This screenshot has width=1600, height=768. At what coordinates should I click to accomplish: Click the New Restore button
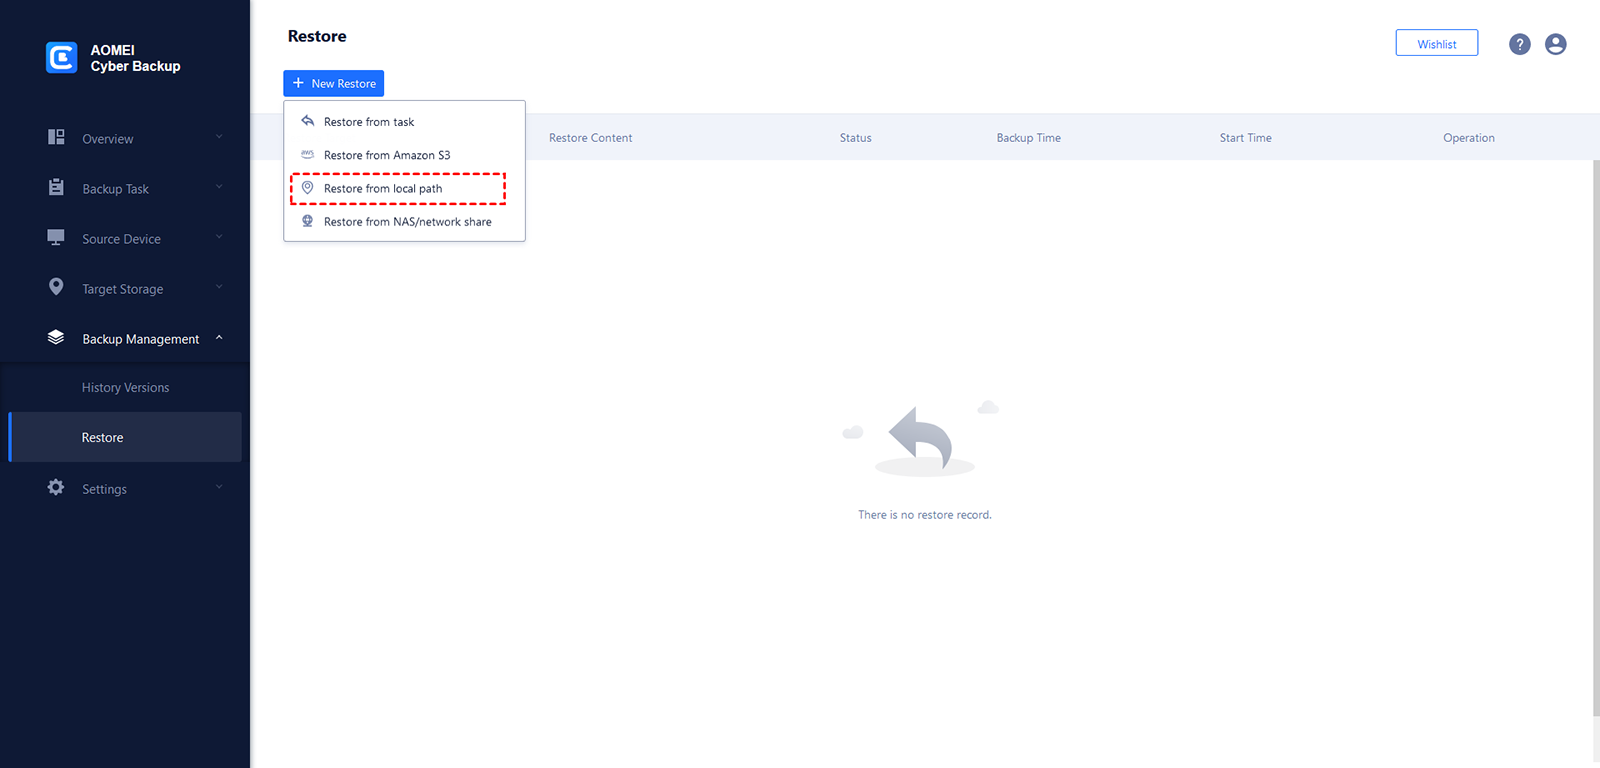point(334,83)
